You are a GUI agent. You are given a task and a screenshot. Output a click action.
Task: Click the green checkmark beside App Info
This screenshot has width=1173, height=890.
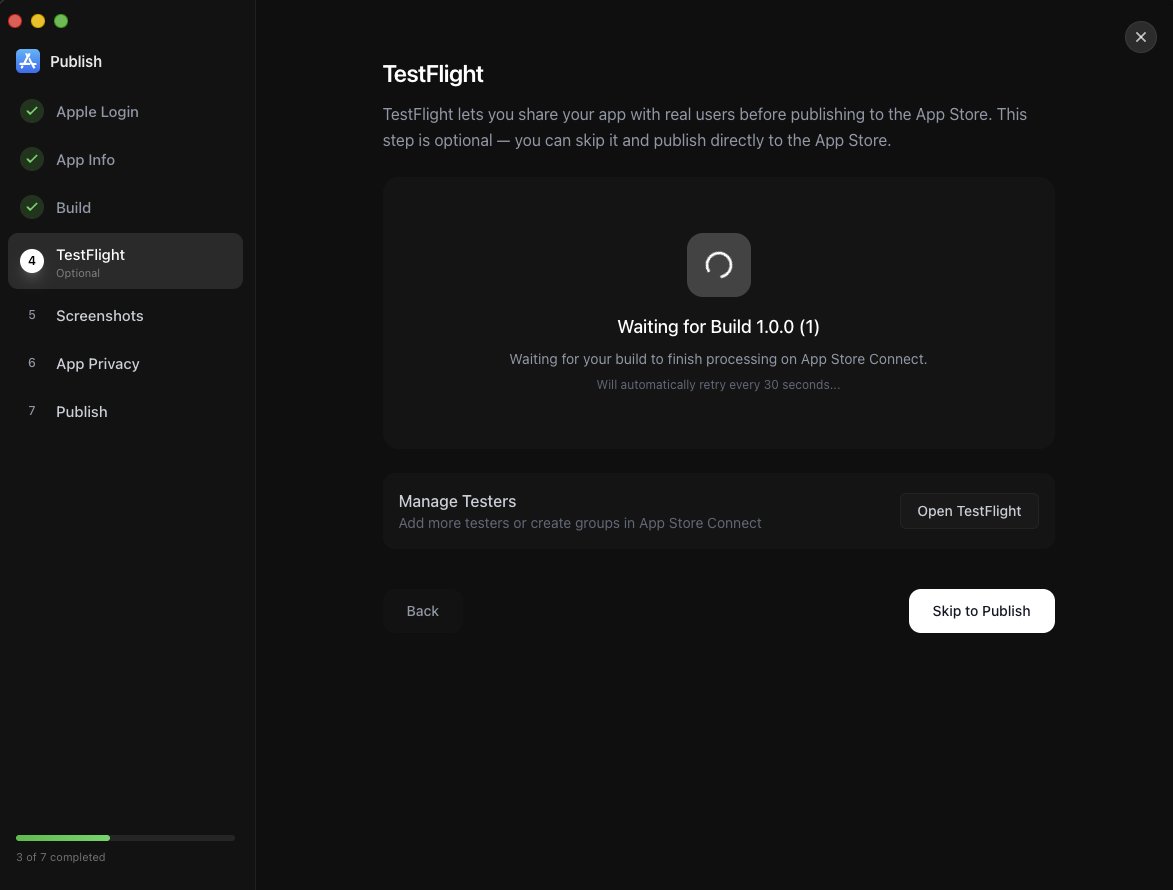coord(31,159)
